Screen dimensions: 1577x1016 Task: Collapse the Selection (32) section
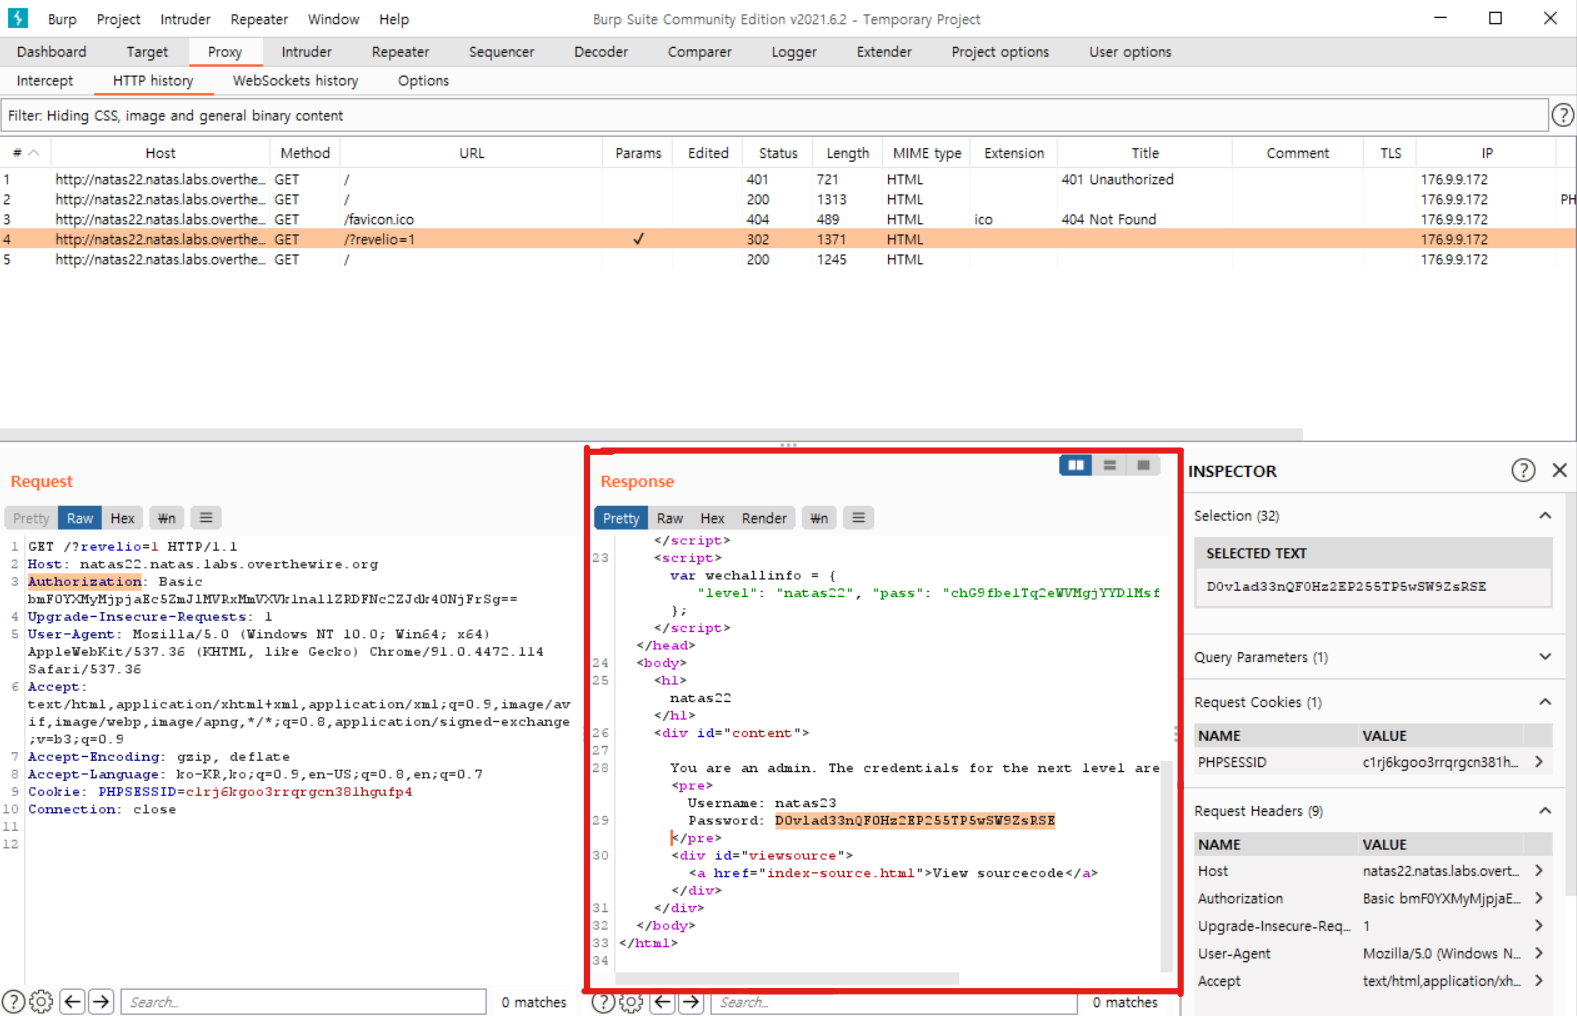point(1545,516)
